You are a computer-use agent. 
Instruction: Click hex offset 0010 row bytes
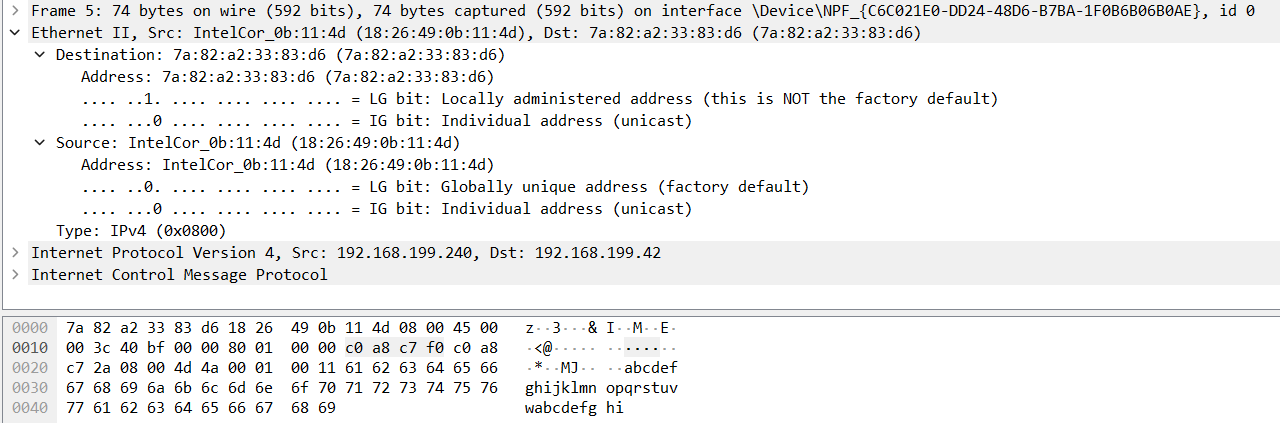coord(282,348)
